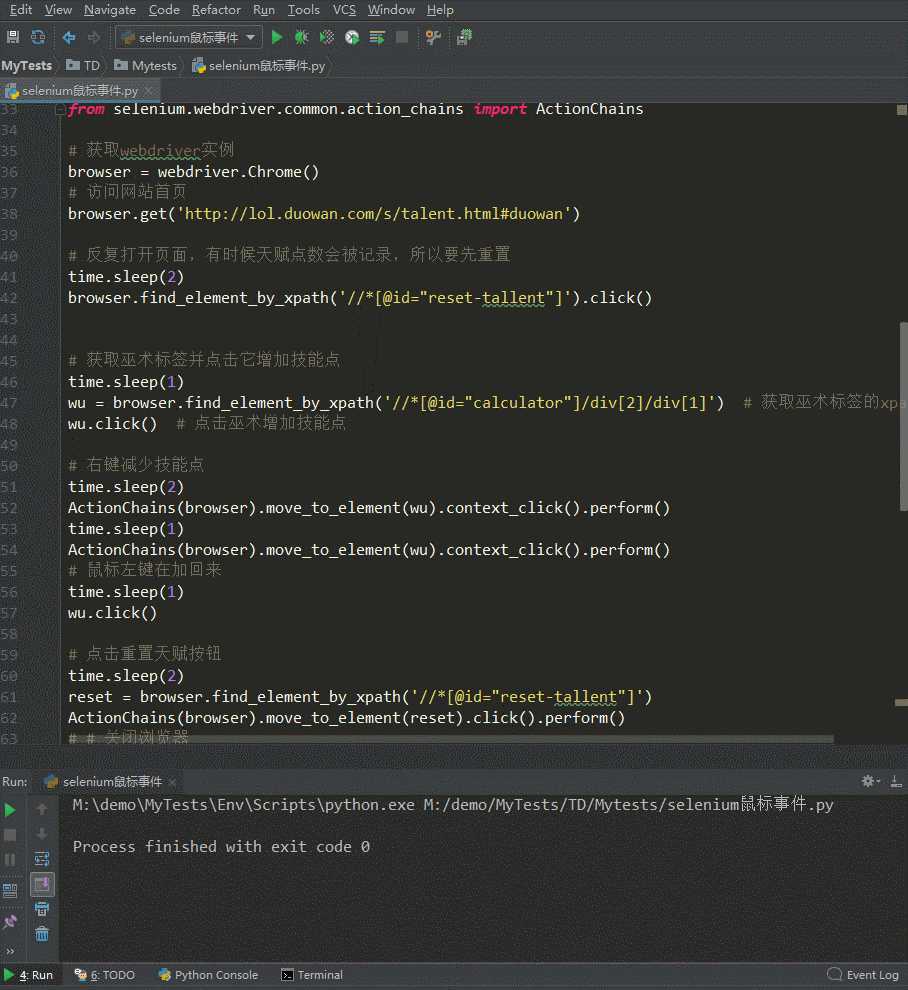Open the Code menu

pos(164,9)
